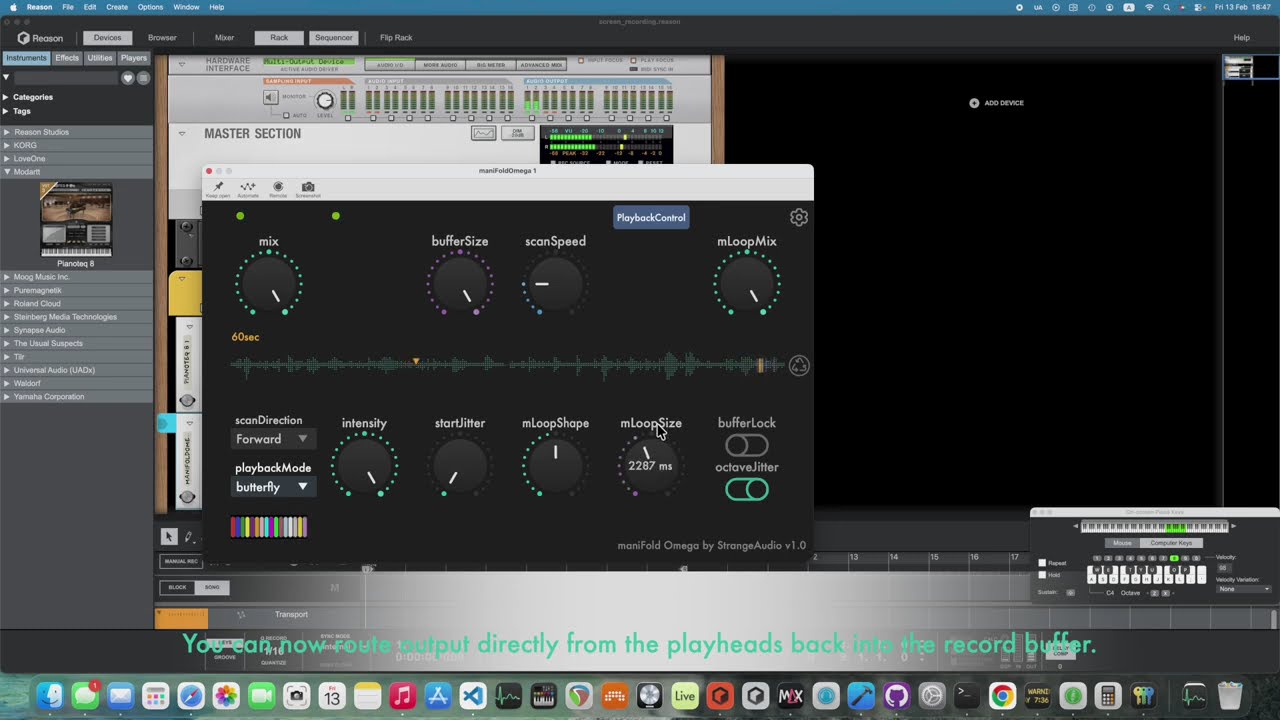The height and width of the screenshot is (720, 1280).
Task: Open Photos app in the Dock
Action: 226,696
